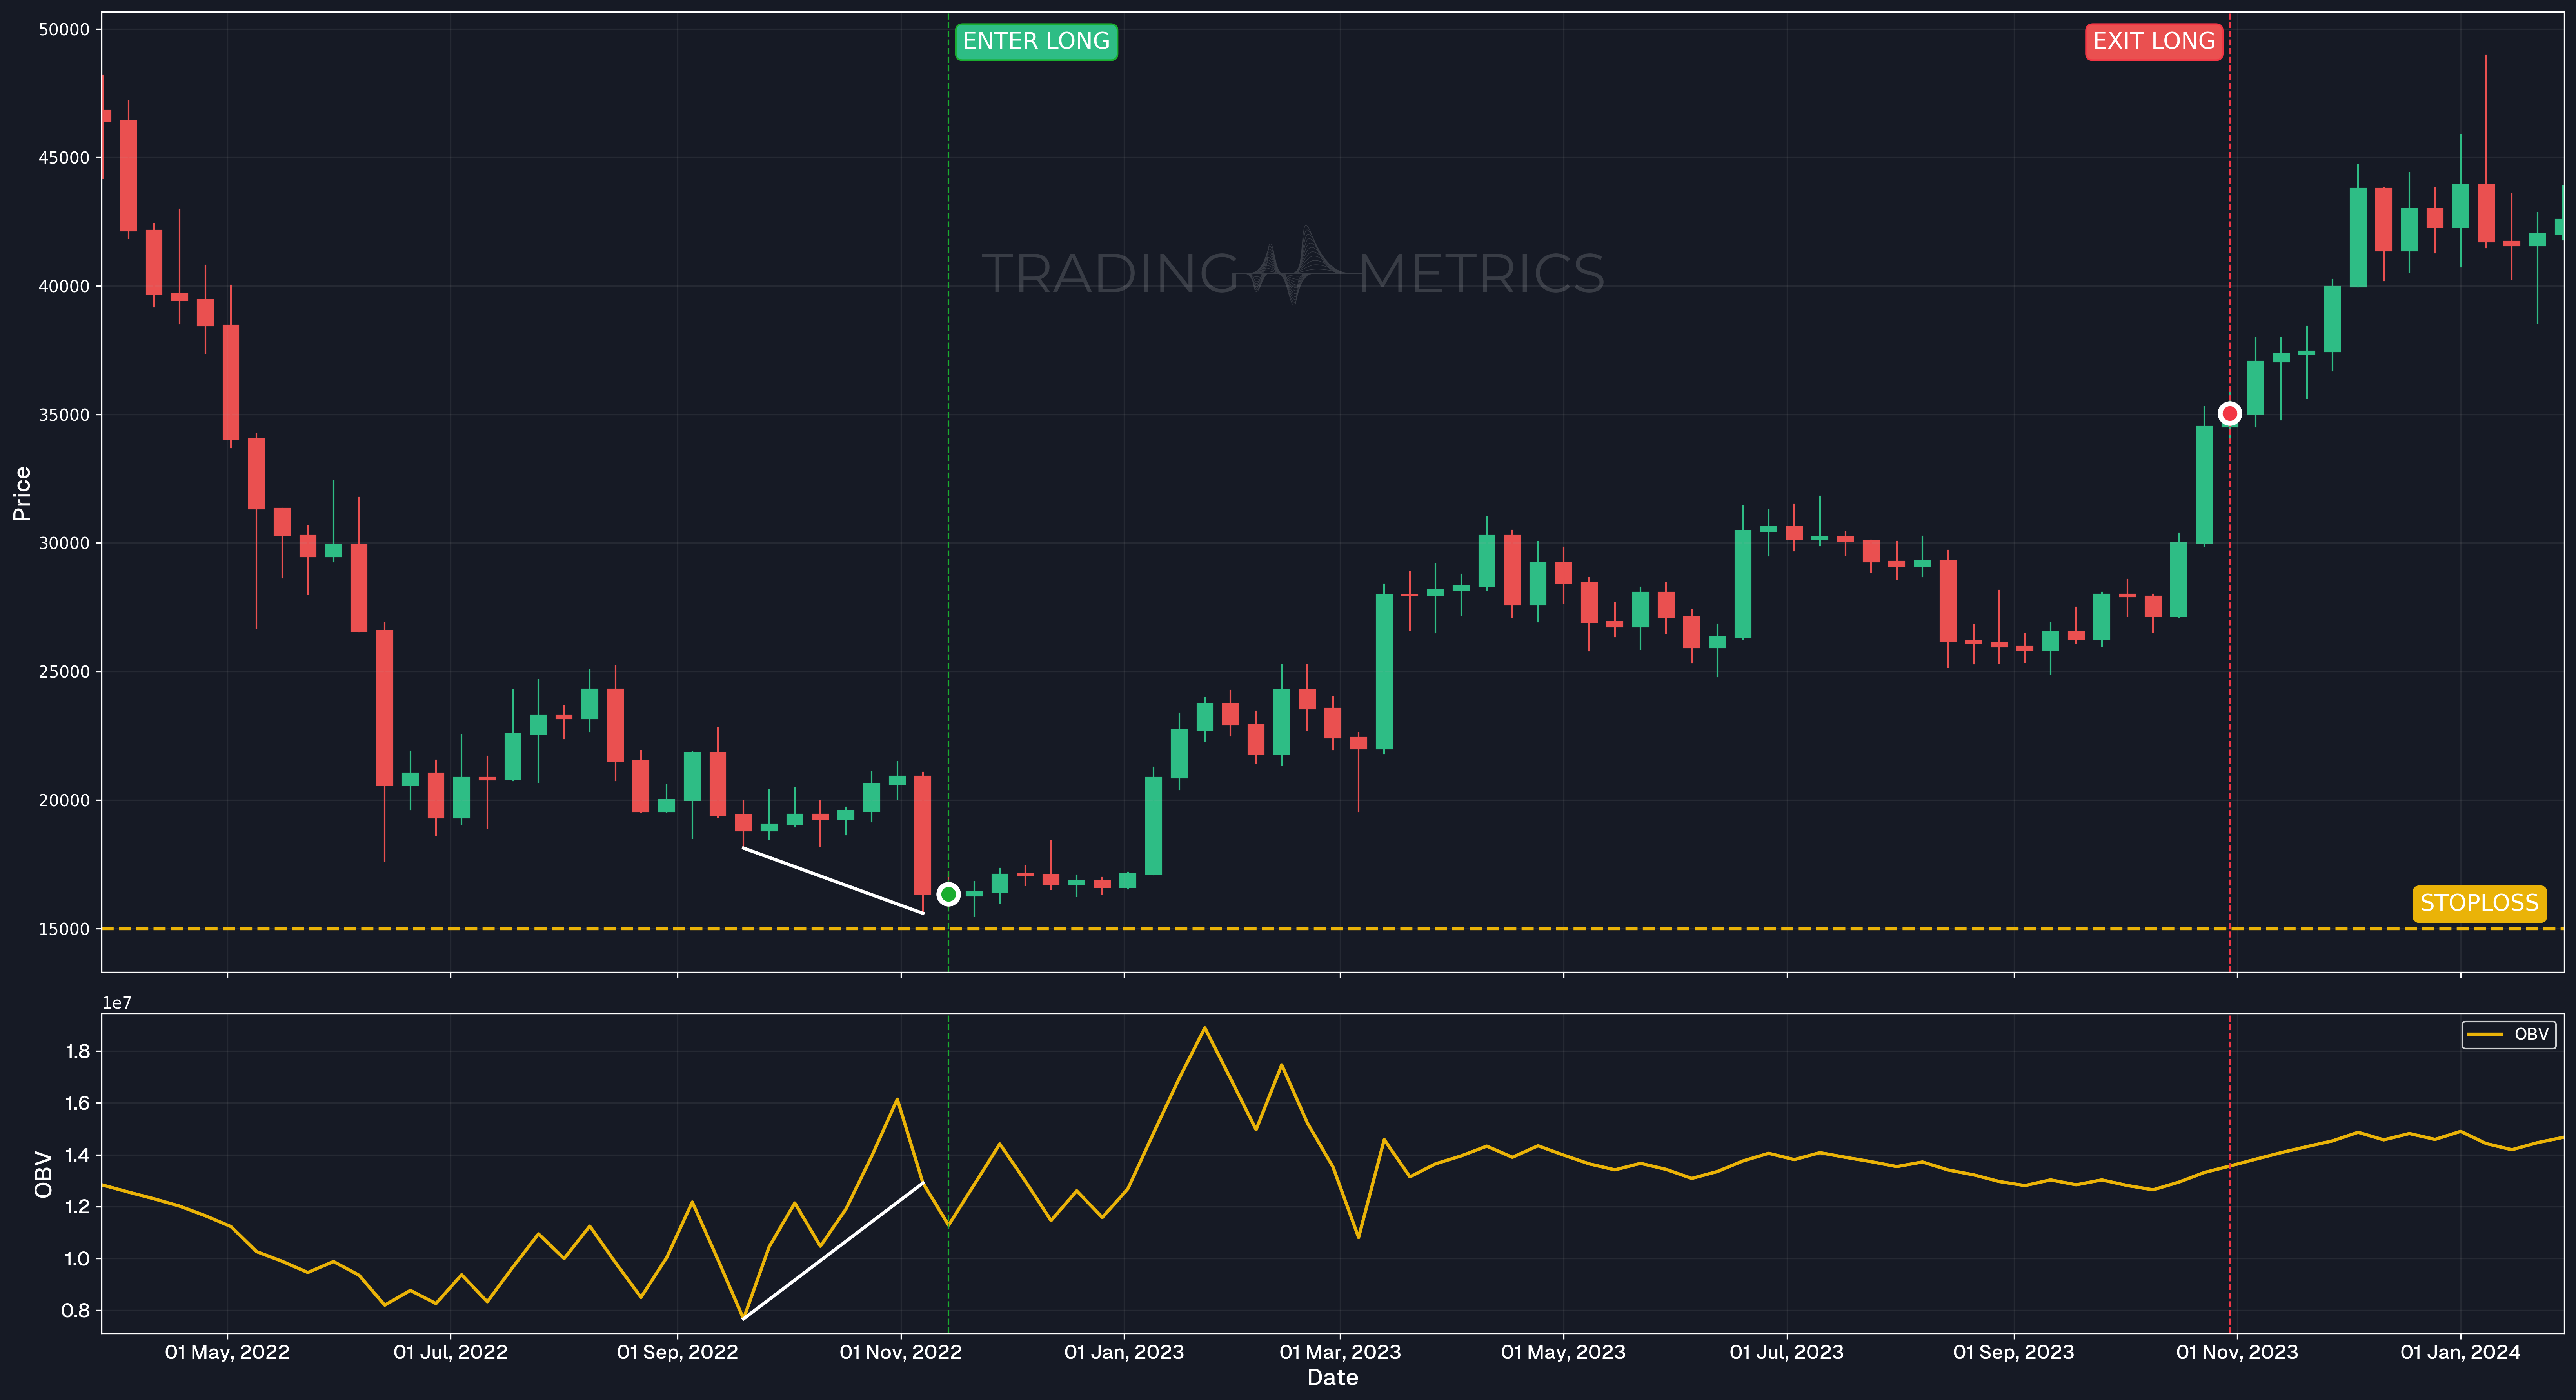
Task: Click the white divergence trendline on price chart
Action: point(833,881)
